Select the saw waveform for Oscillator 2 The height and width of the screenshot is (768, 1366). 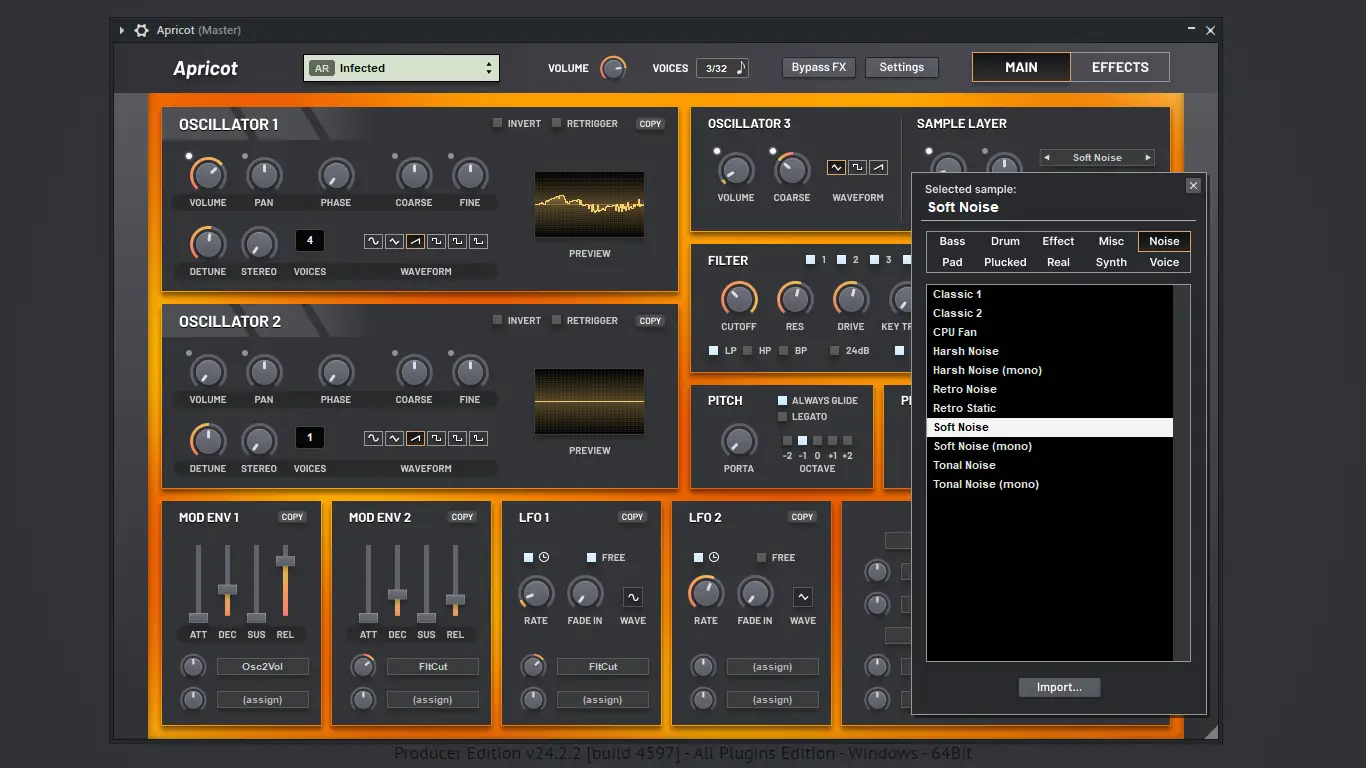tap(415, 438)
